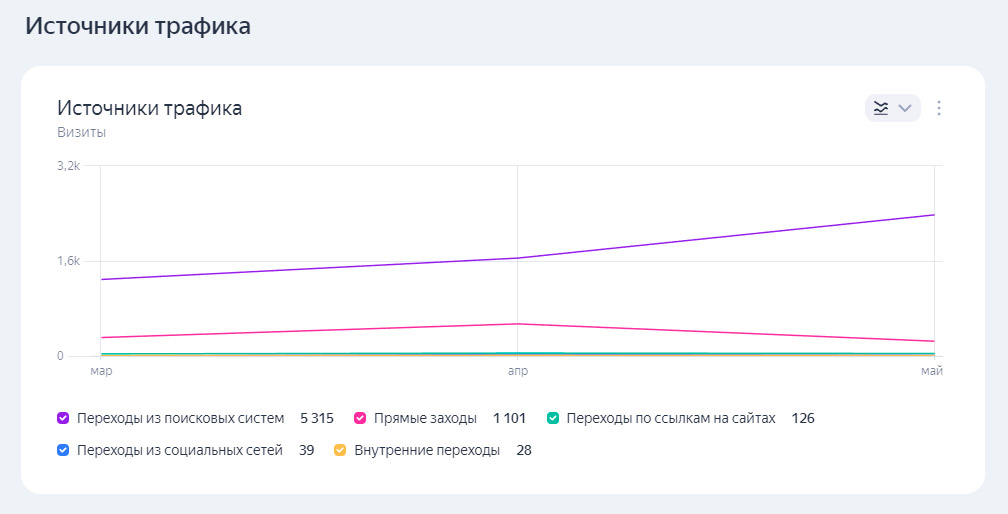Toggle the pink 'Прямые заходы' checkbox
Viewport: 1008px width, 514px height.
tap(361, 418)
